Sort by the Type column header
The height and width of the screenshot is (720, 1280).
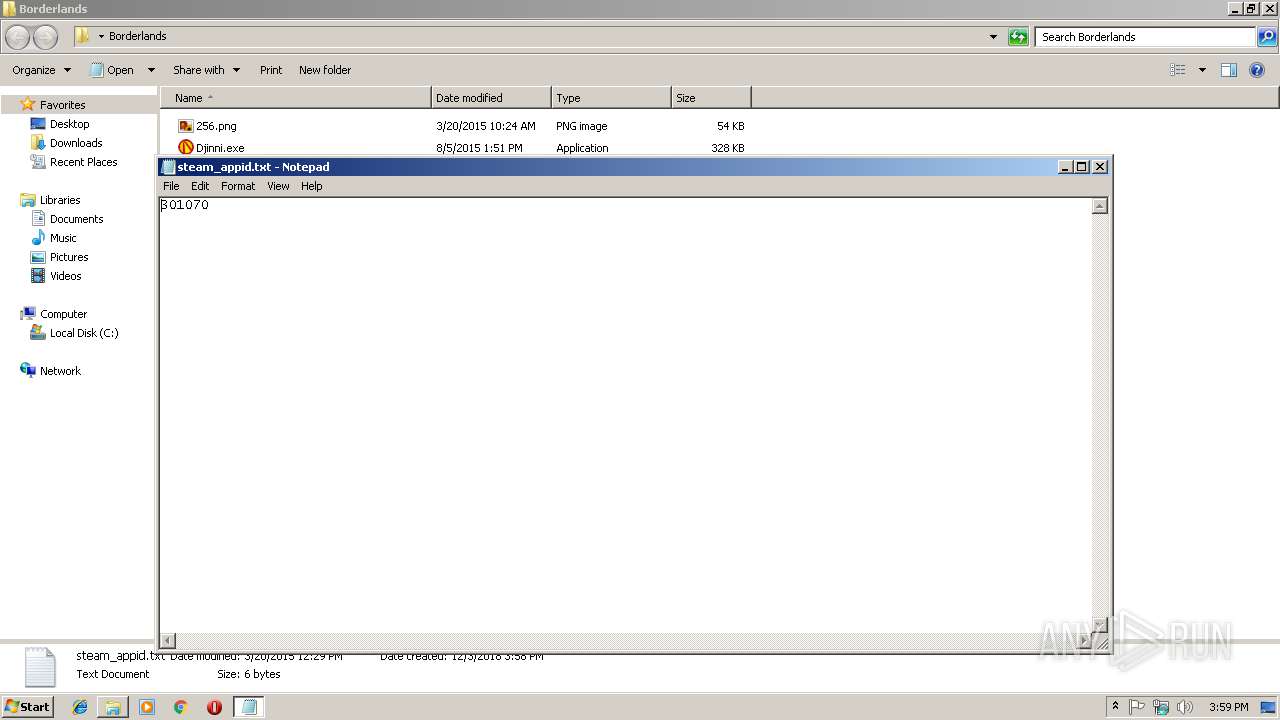pos(611,98)
